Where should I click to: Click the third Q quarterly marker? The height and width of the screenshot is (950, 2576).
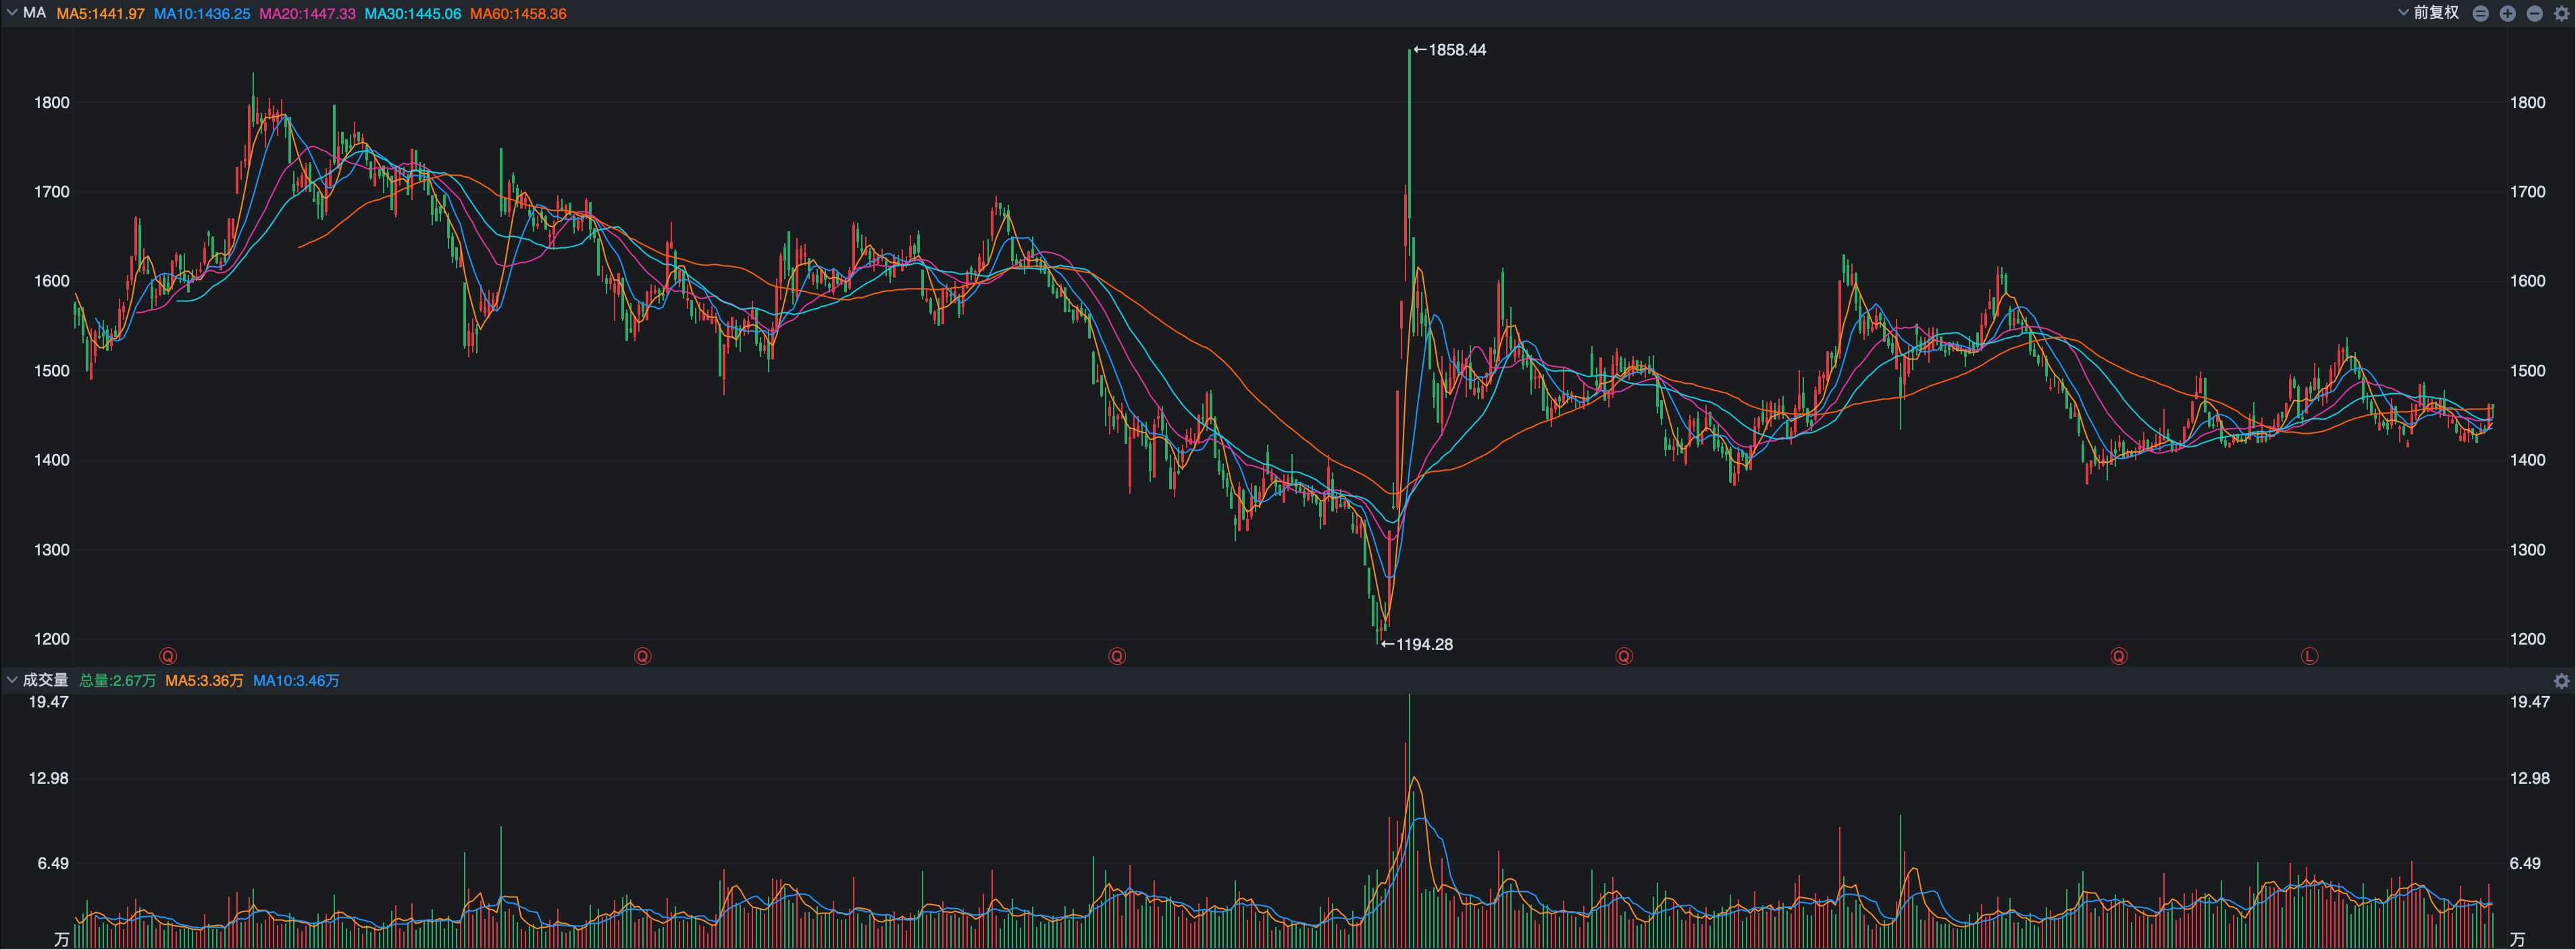pos(1117,657)
